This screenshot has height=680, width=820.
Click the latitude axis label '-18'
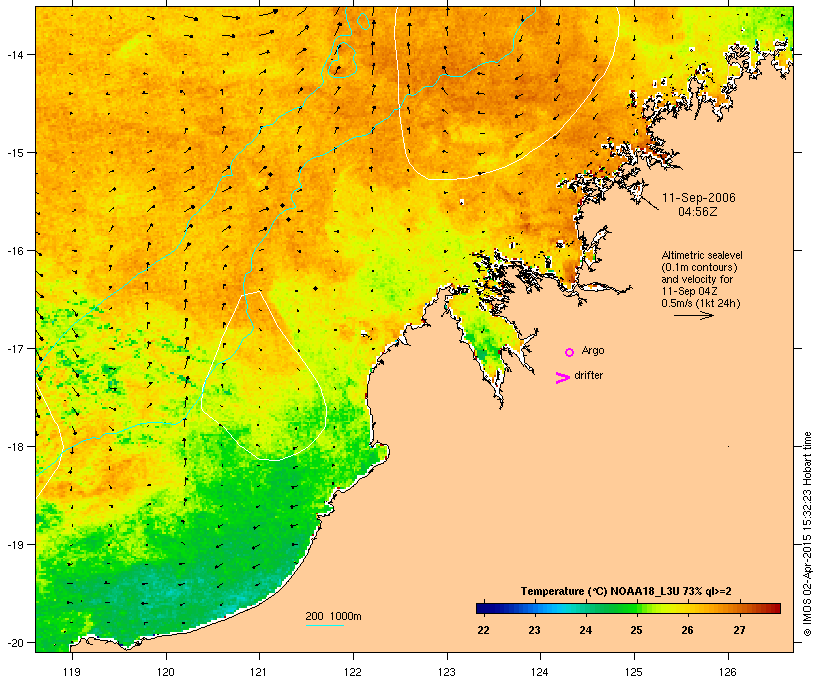pos(14,447)
